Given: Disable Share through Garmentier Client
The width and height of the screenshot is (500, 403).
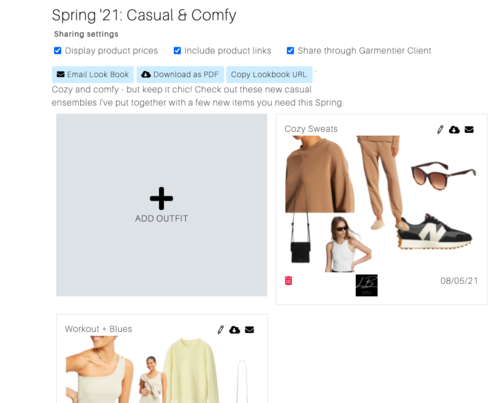Looking at the screenshot, I should click(290, 50).
